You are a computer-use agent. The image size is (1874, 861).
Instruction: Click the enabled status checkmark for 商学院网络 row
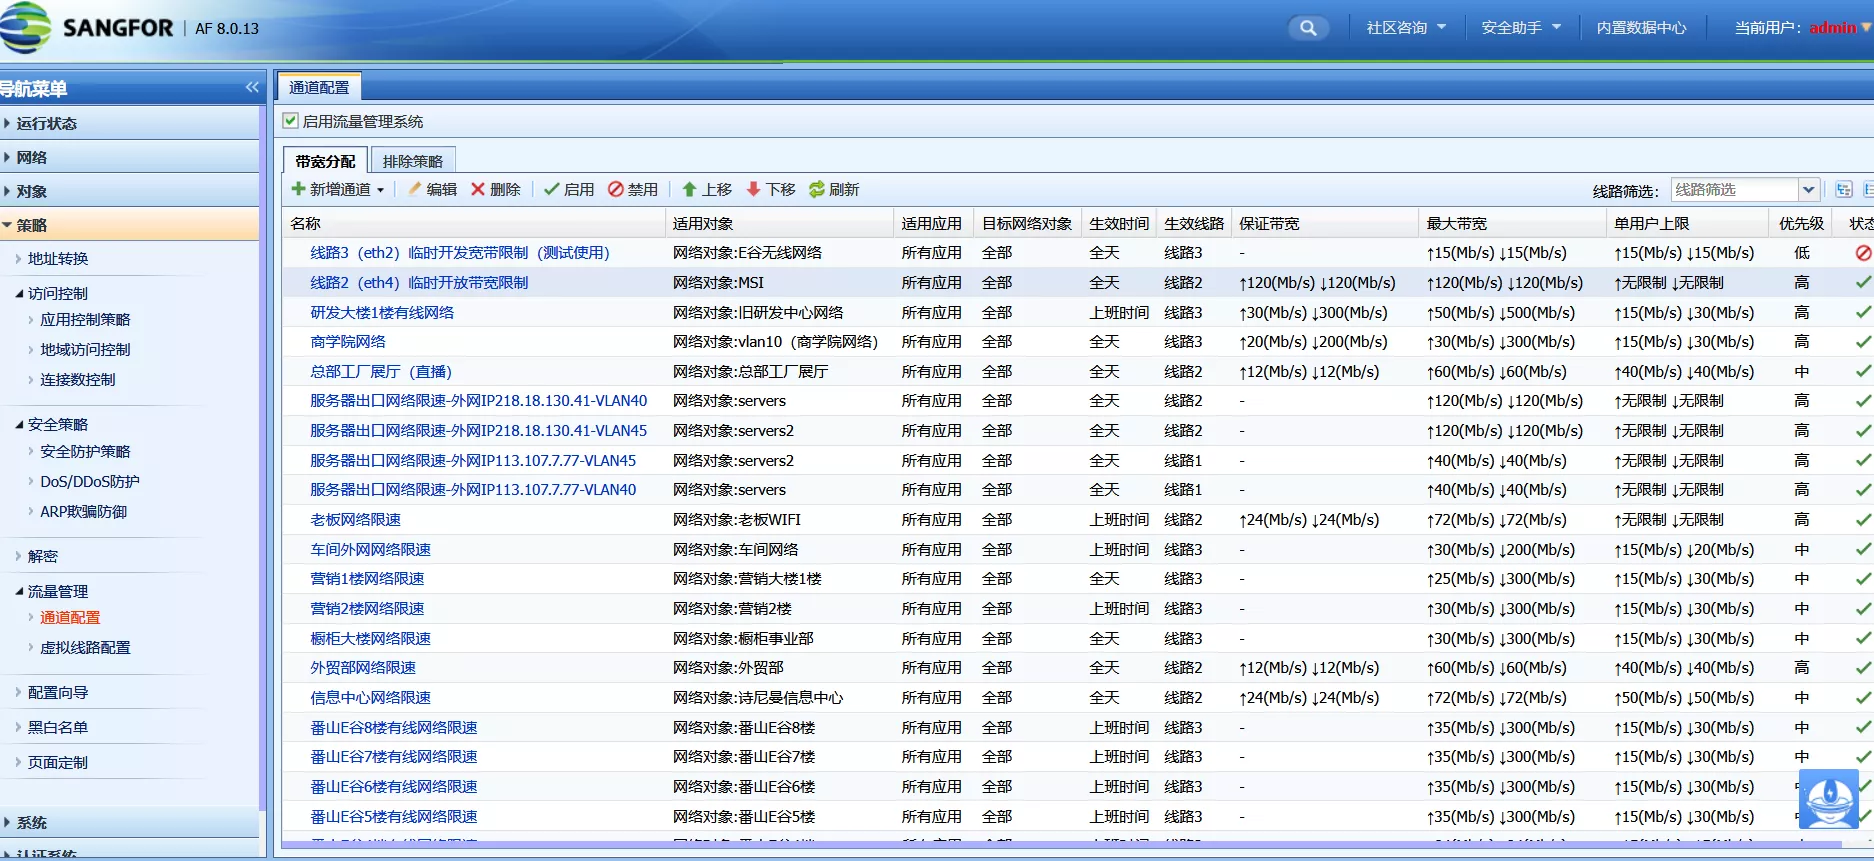[1863, 342]
